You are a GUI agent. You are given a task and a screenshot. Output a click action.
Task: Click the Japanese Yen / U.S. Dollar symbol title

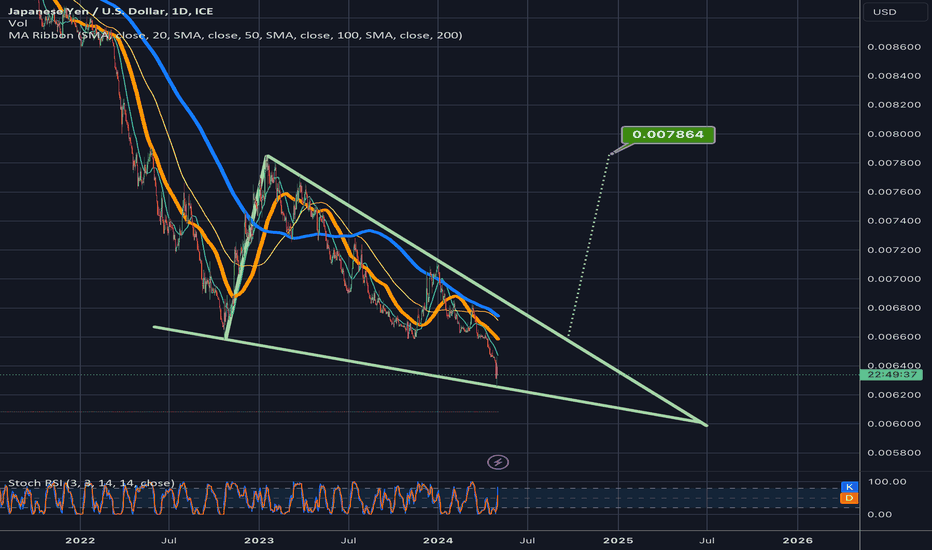point(111,11)
